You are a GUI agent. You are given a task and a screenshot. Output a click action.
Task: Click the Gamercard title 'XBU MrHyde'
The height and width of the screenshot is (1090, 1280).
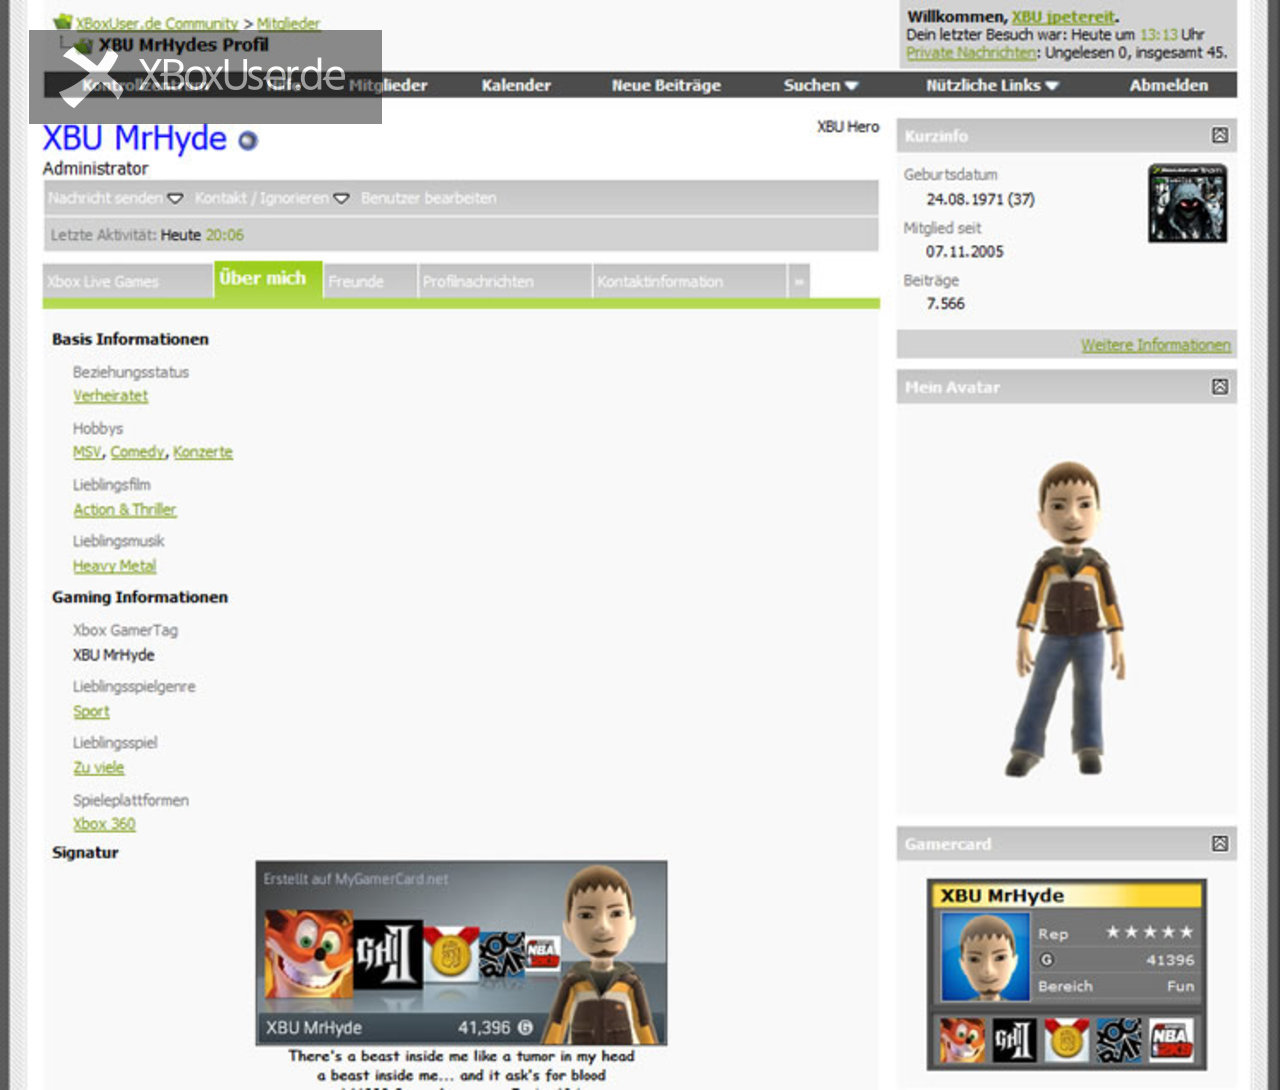(x=1002, y=896)
